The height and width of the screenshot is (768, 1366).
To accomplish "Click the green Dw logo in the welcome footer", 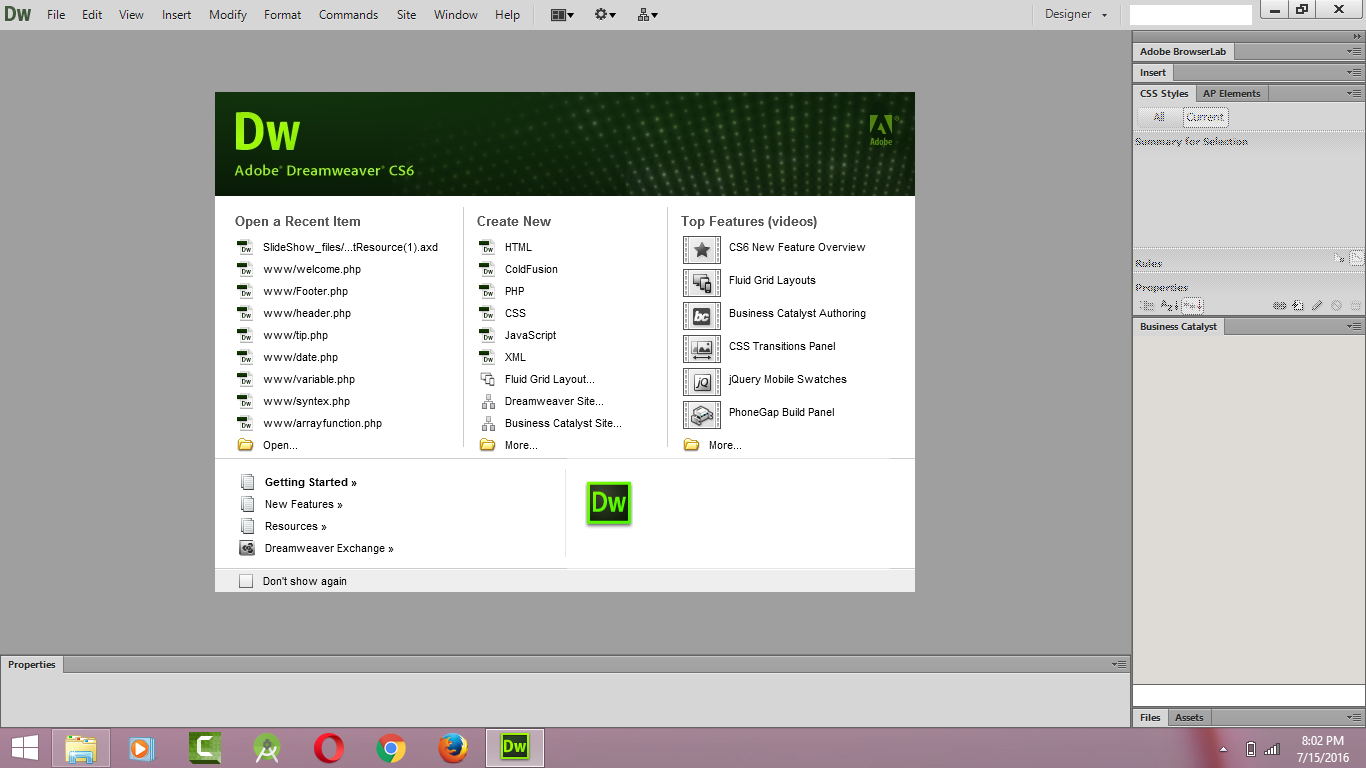I will [x=609, y=503].
